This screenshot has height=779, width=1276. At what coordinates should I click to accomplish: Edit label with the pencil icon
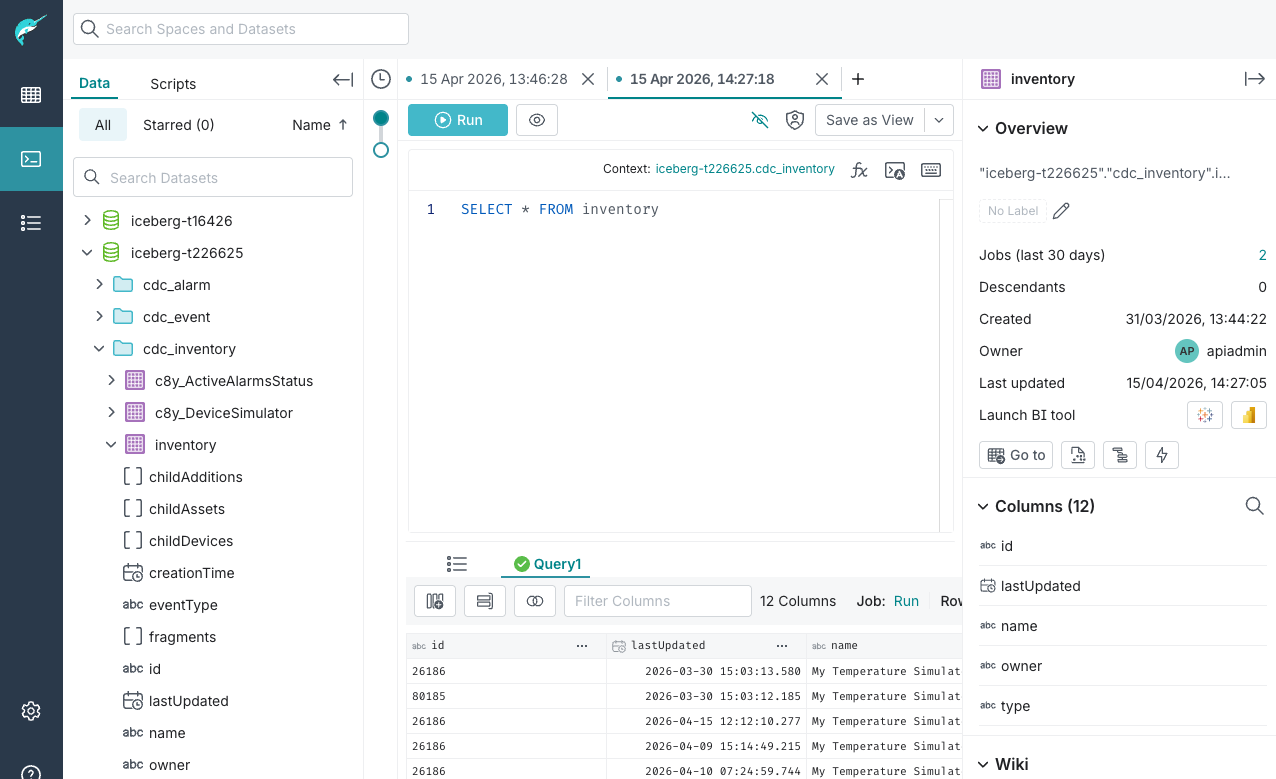point(1062,211)
